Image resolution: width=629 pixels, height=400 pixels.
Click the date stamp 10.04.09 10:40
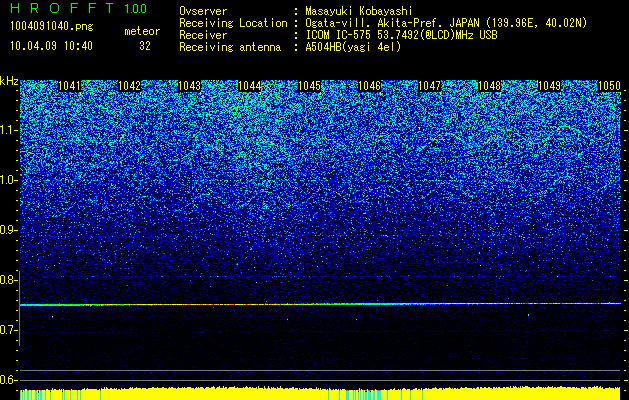coord(51,46)
